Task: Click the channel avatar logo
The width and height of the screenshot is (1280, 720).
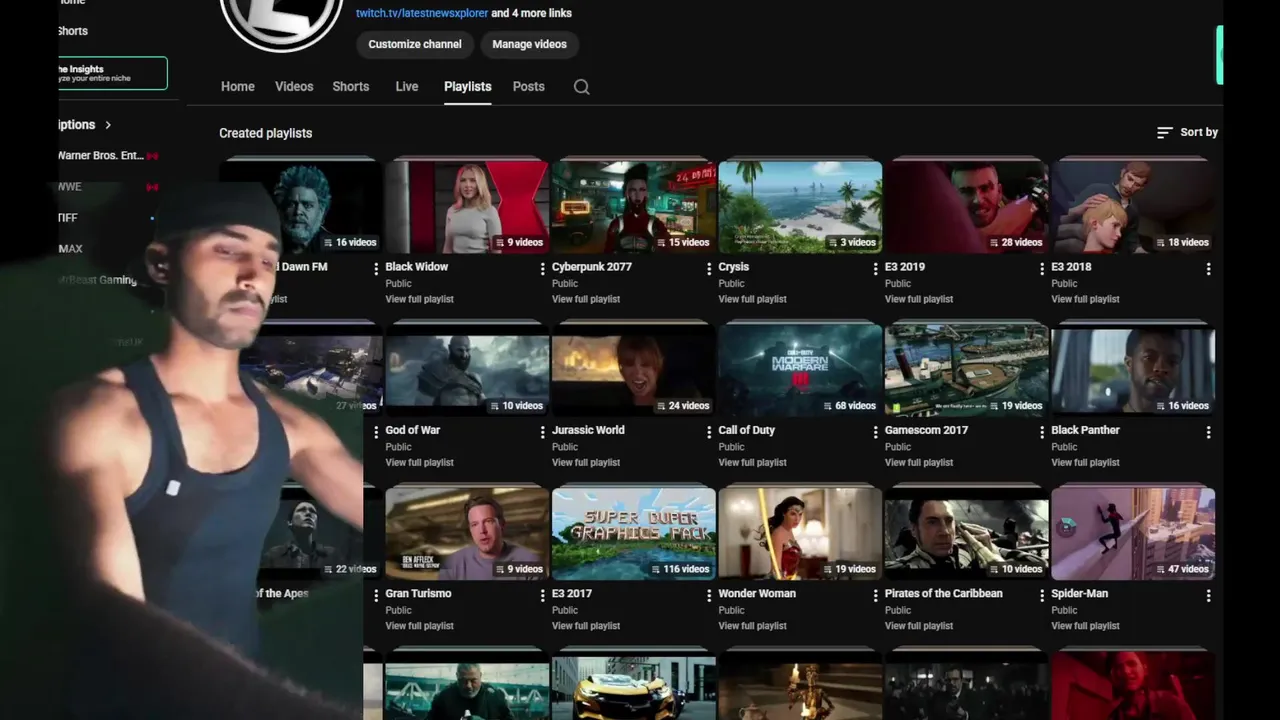Action: point(281,20)
